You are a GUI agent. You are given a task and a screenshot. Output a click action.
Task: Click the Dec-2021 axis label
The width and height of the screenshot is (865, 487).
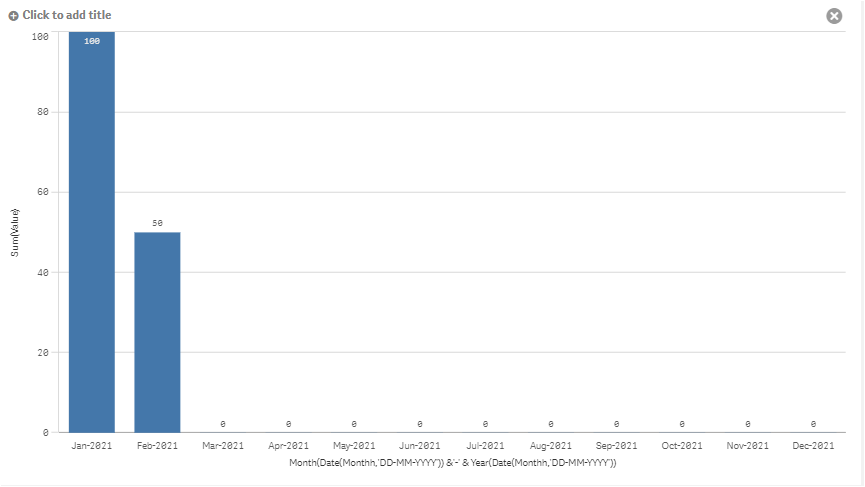(813, 446)
